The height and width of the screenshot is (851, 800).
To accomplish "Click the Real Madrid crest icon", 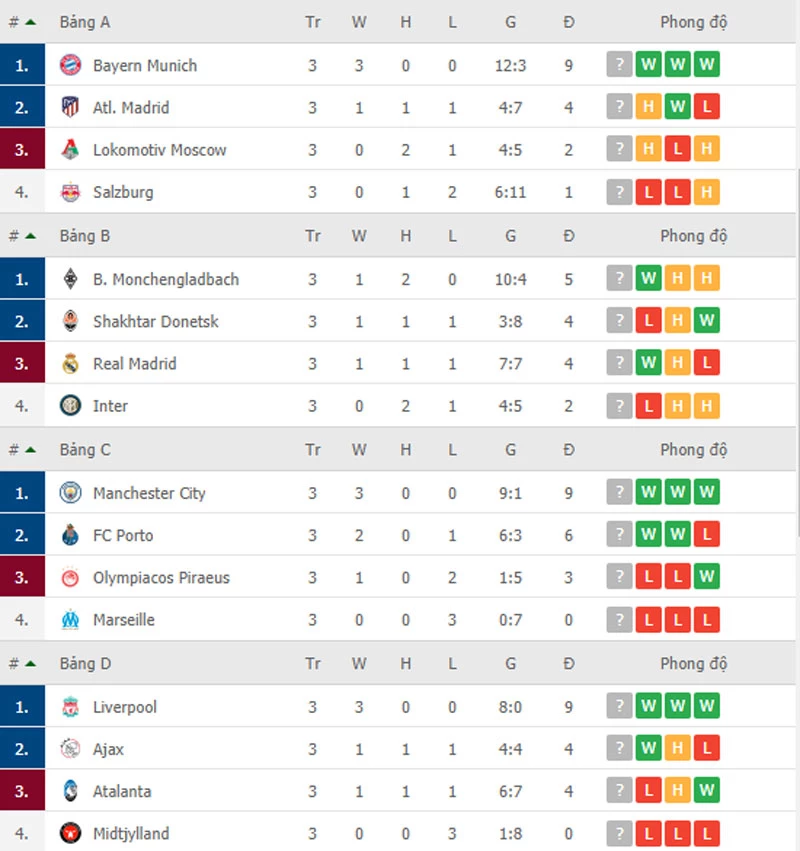I will (x=70, y=363).
